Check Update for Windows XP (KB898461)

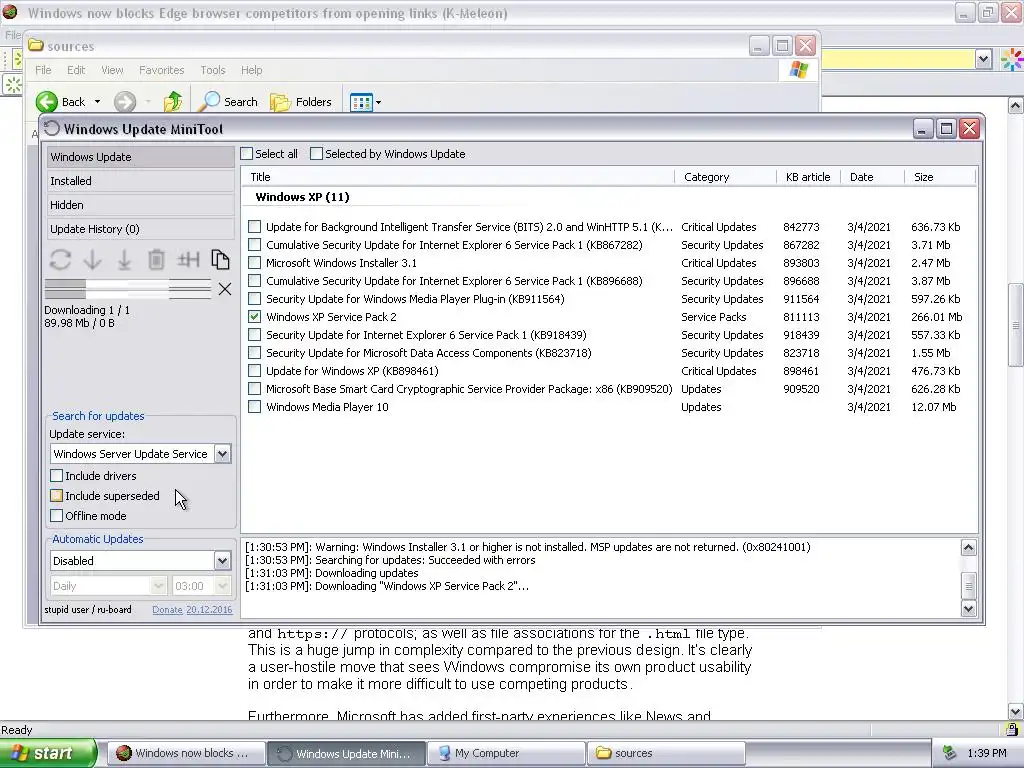(255, 370)
